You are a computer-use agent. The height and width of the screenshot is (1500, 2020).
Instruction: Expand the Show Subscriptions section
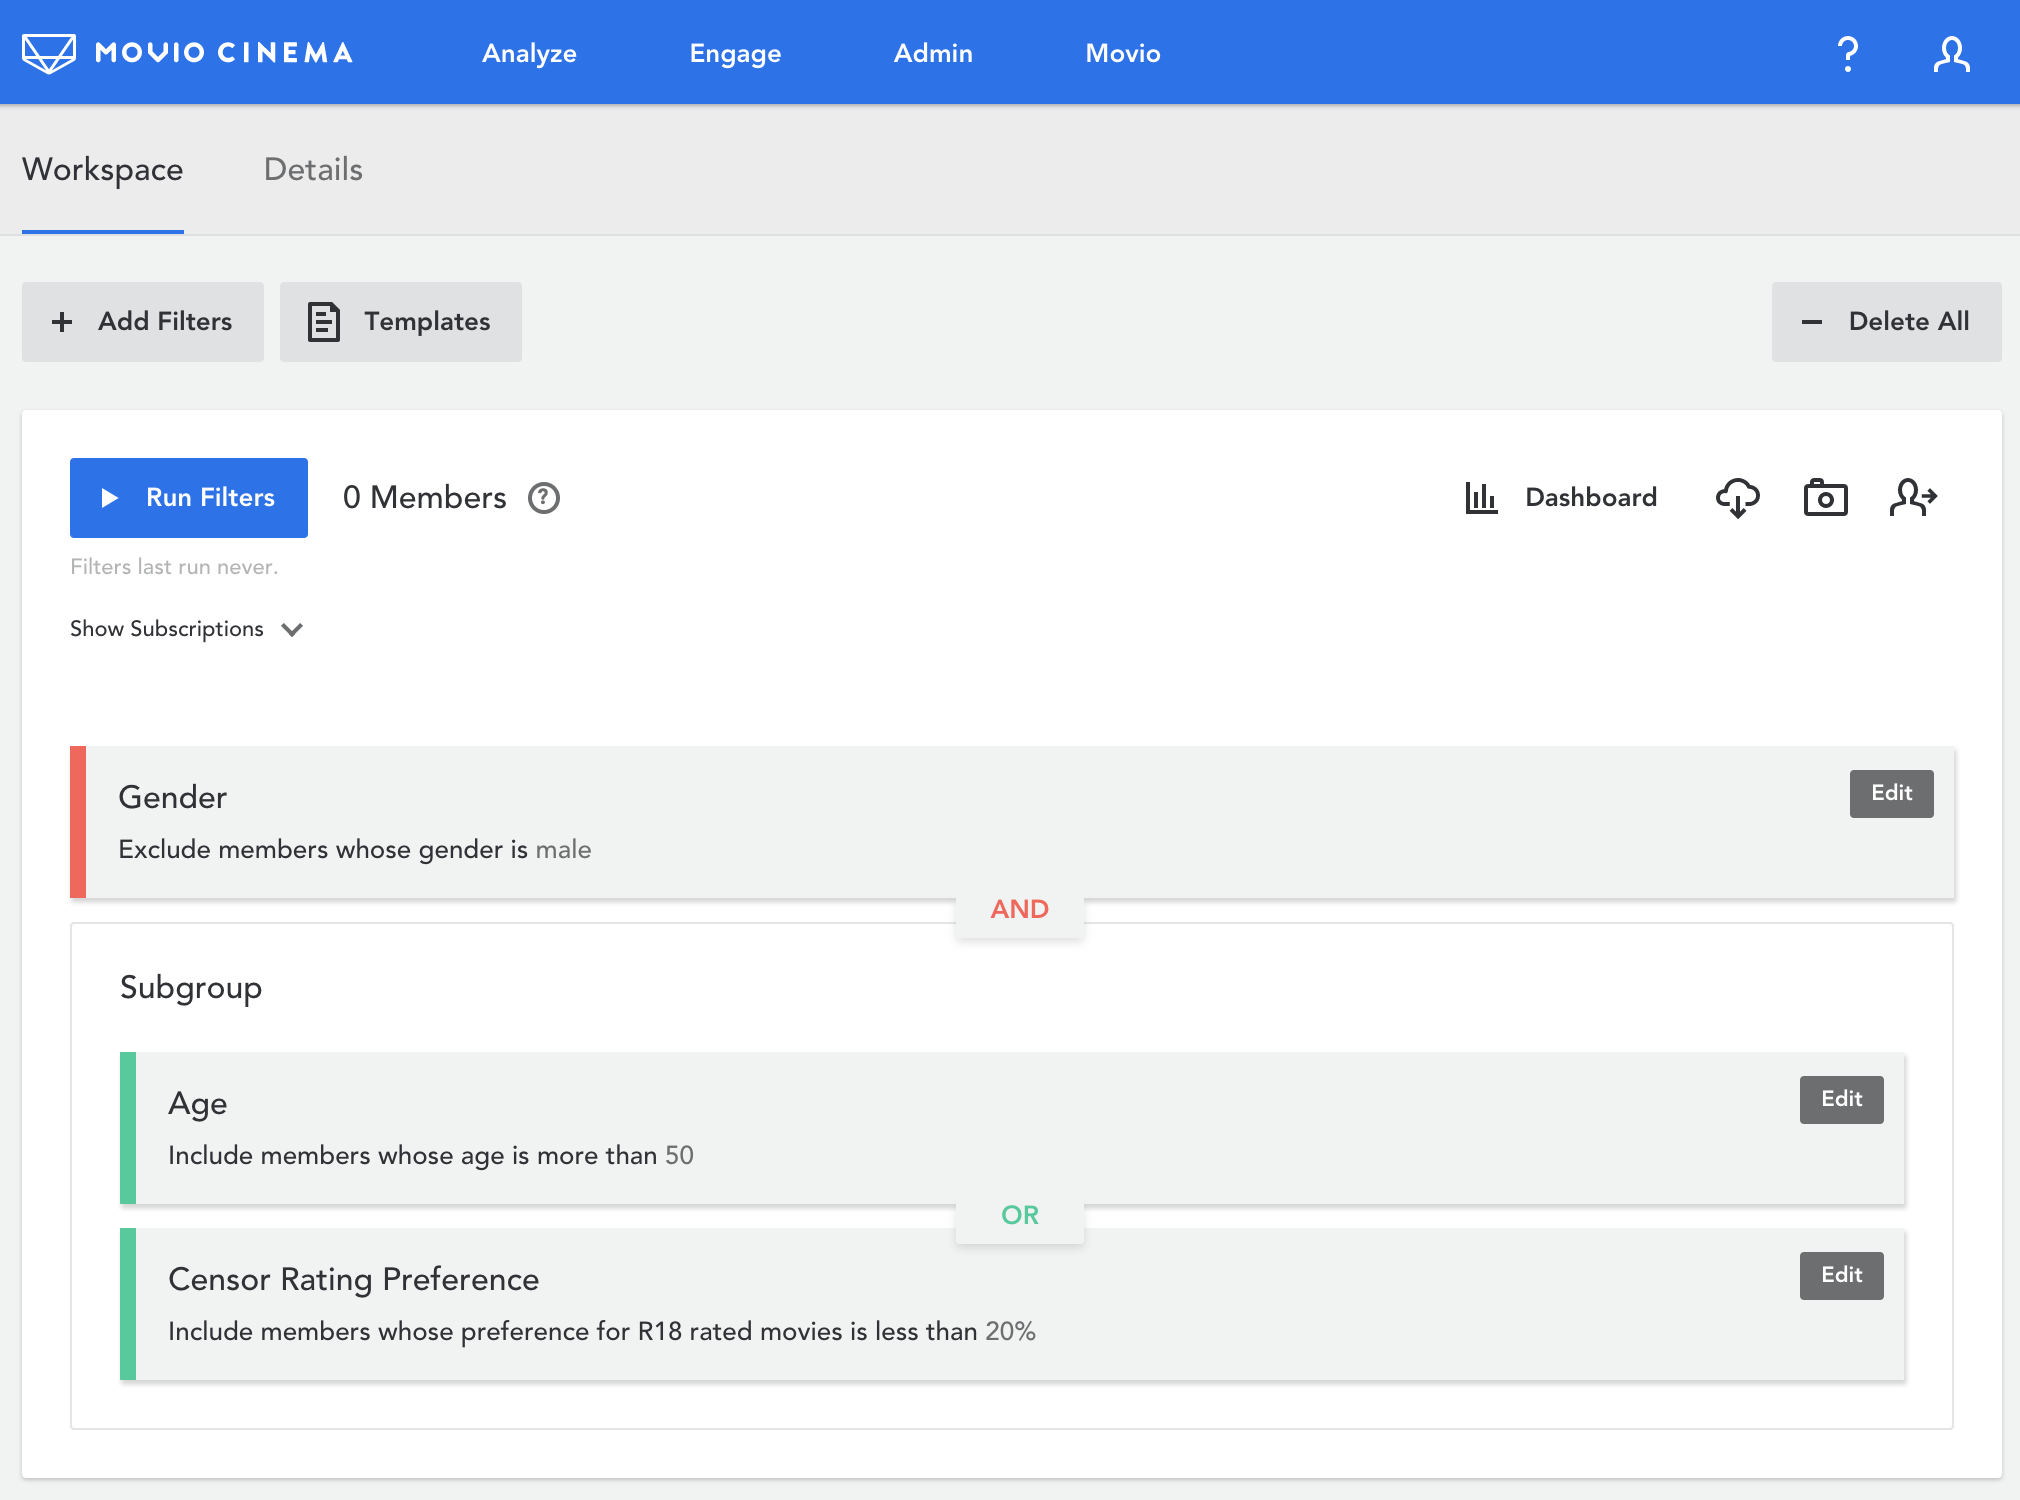(x=166, y=628)
